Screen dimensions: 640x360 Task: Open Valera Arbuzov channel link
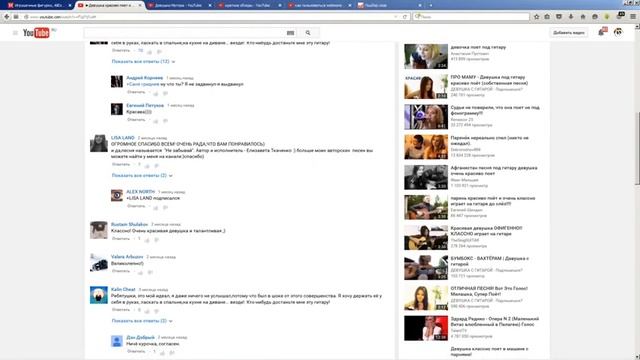click(127, 257)
